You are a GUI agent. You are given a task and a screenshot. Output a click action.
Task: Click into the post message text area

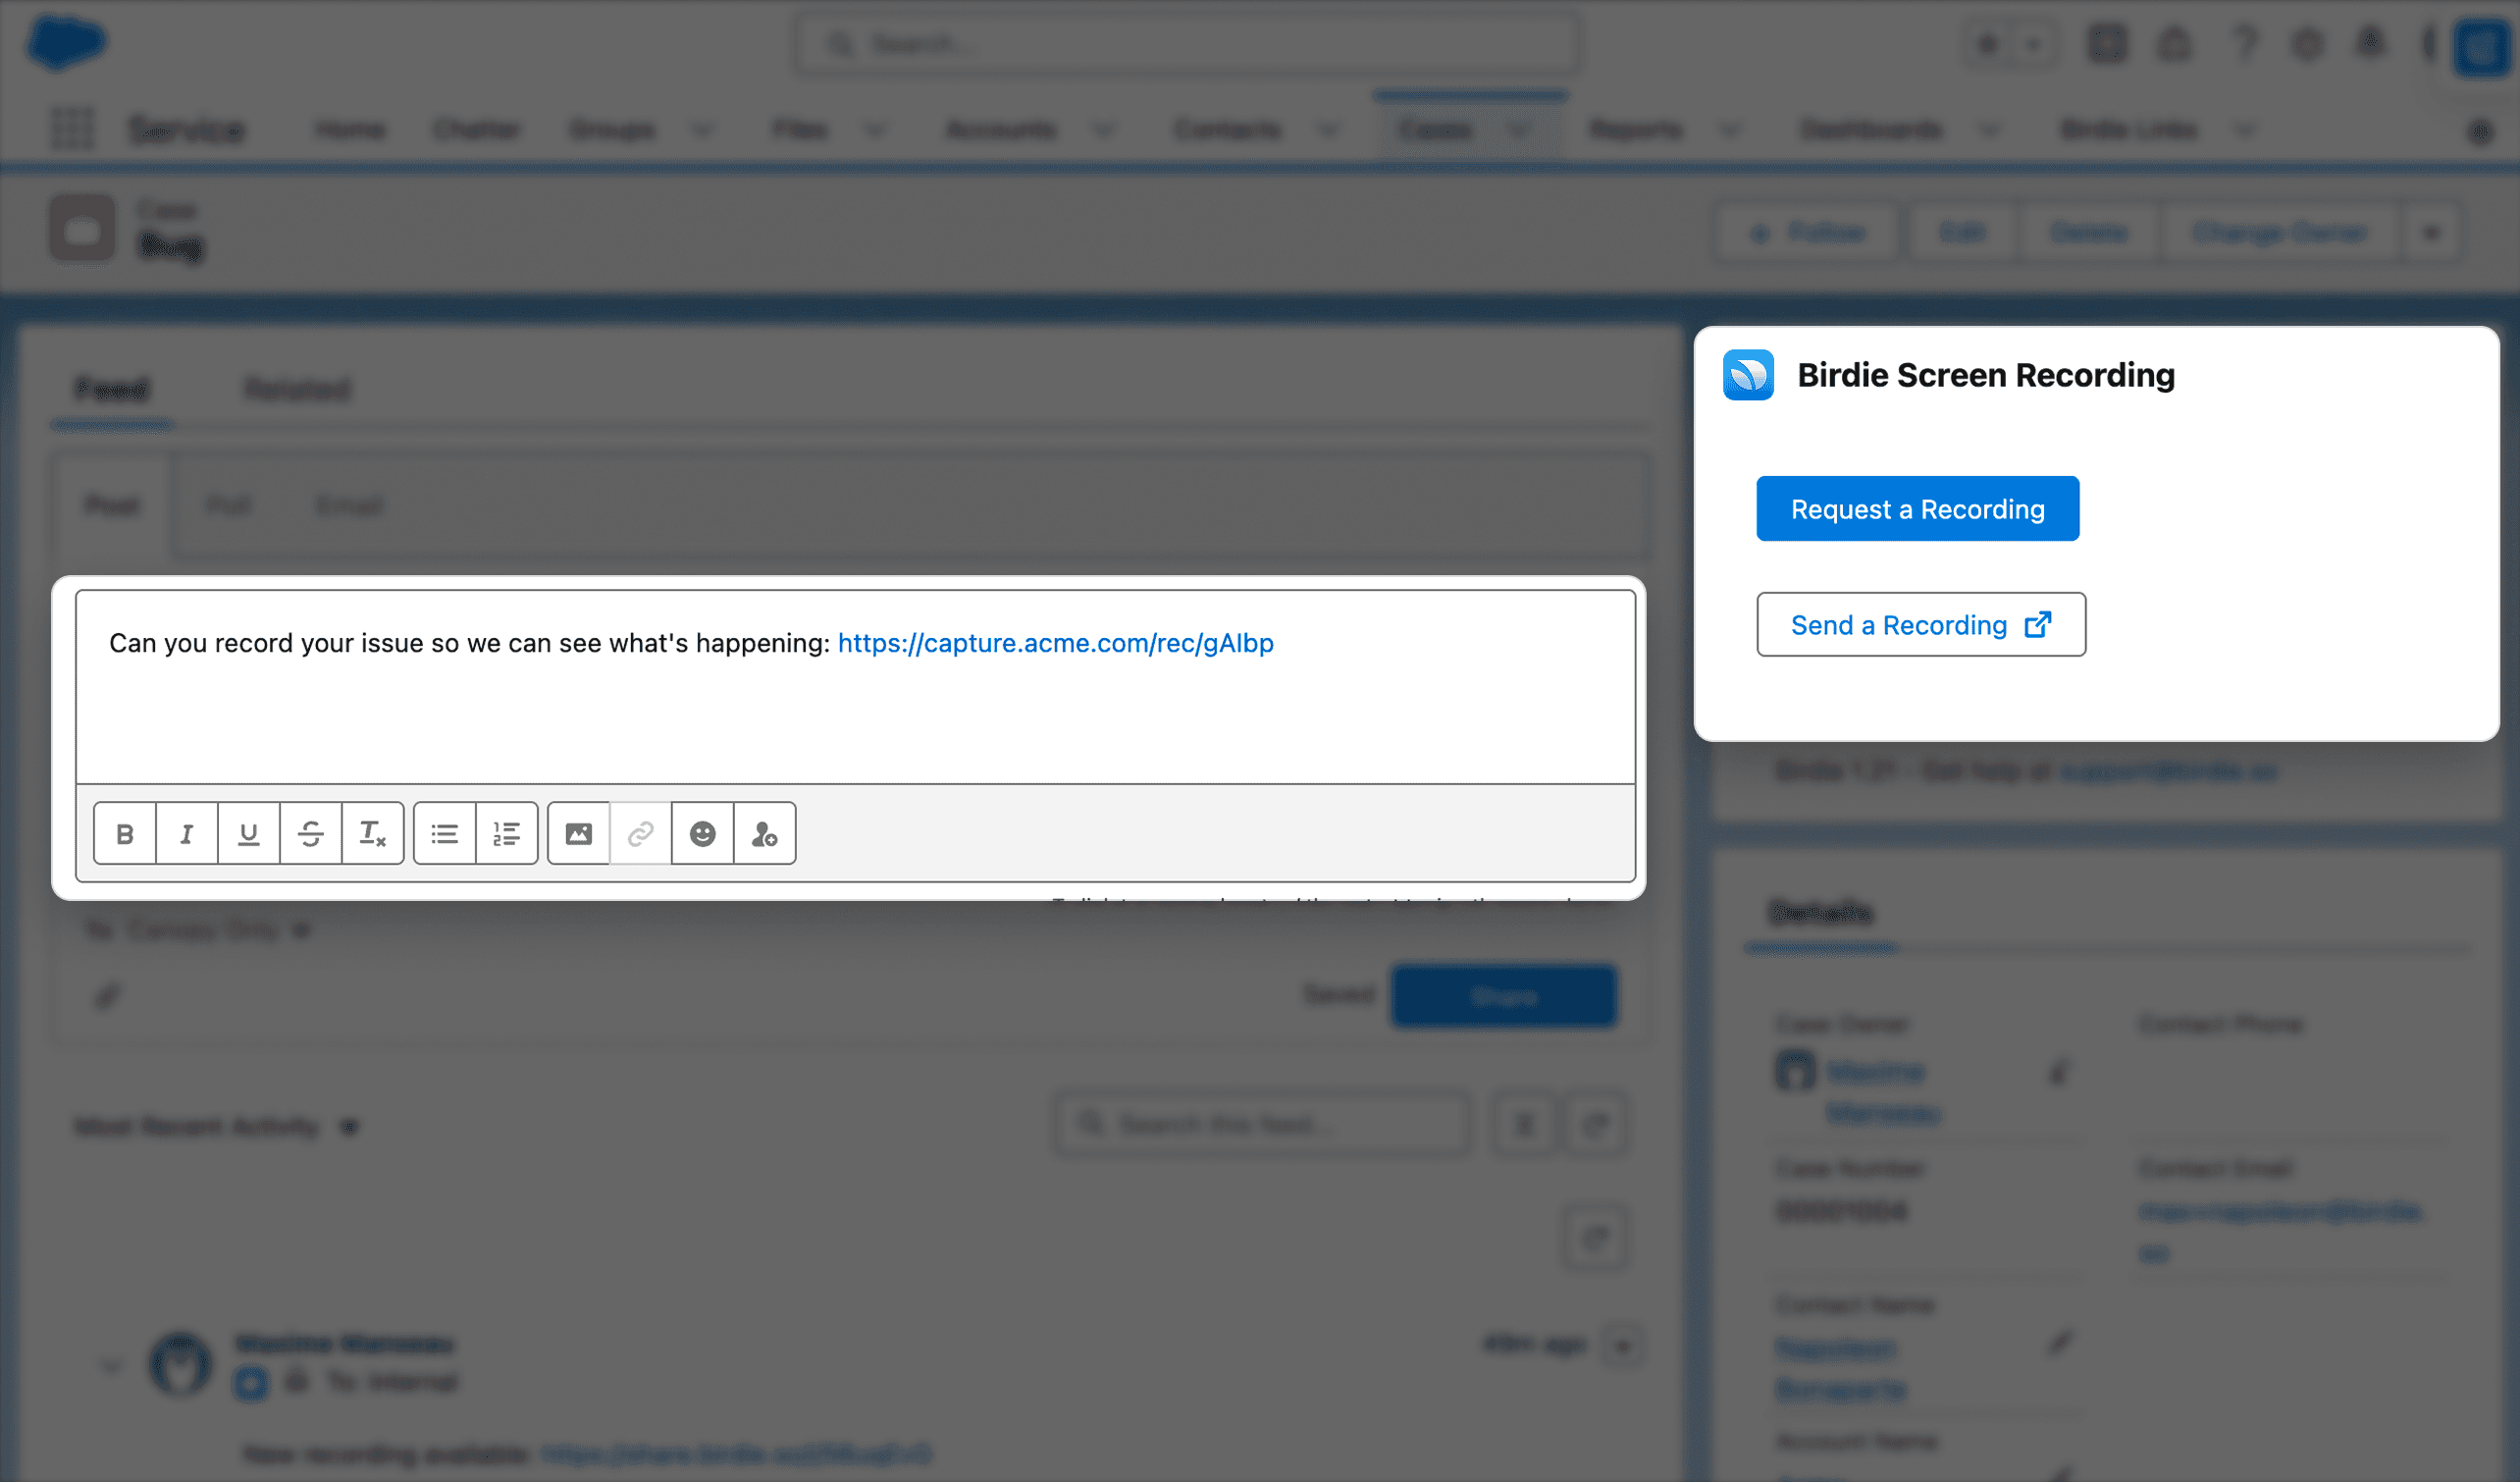point(855,686)
